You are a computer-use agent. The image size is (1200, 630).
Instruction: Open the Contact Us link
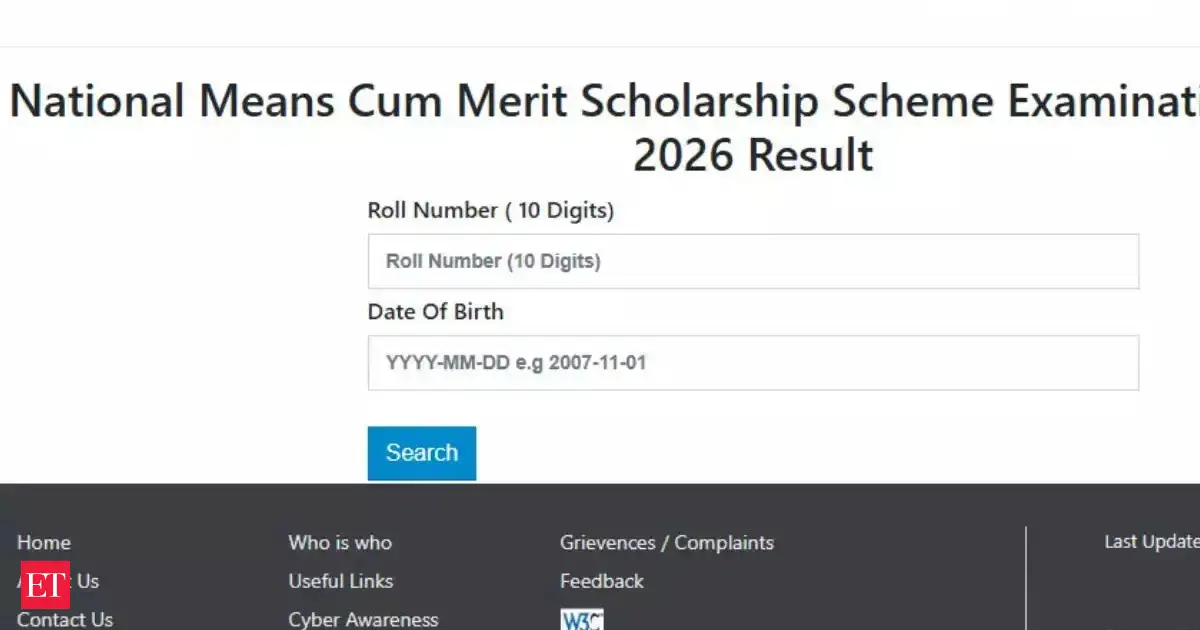coord(65,619)
